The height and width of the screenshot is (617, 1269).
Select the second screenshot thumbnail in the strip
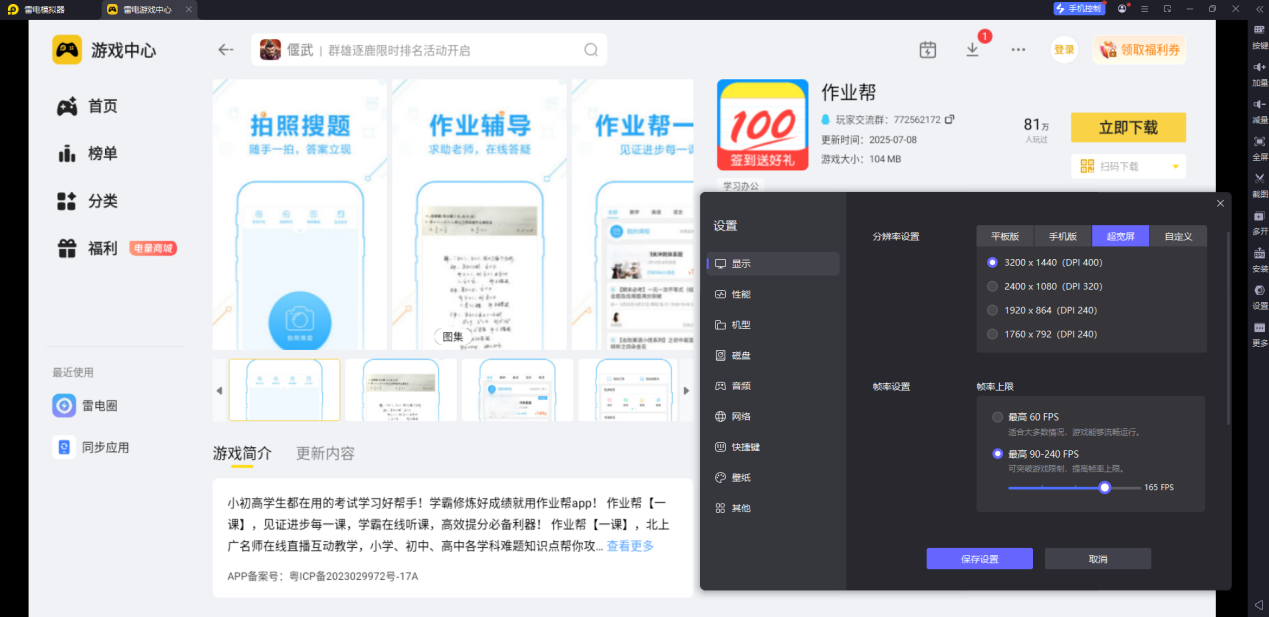click(401, 390)
